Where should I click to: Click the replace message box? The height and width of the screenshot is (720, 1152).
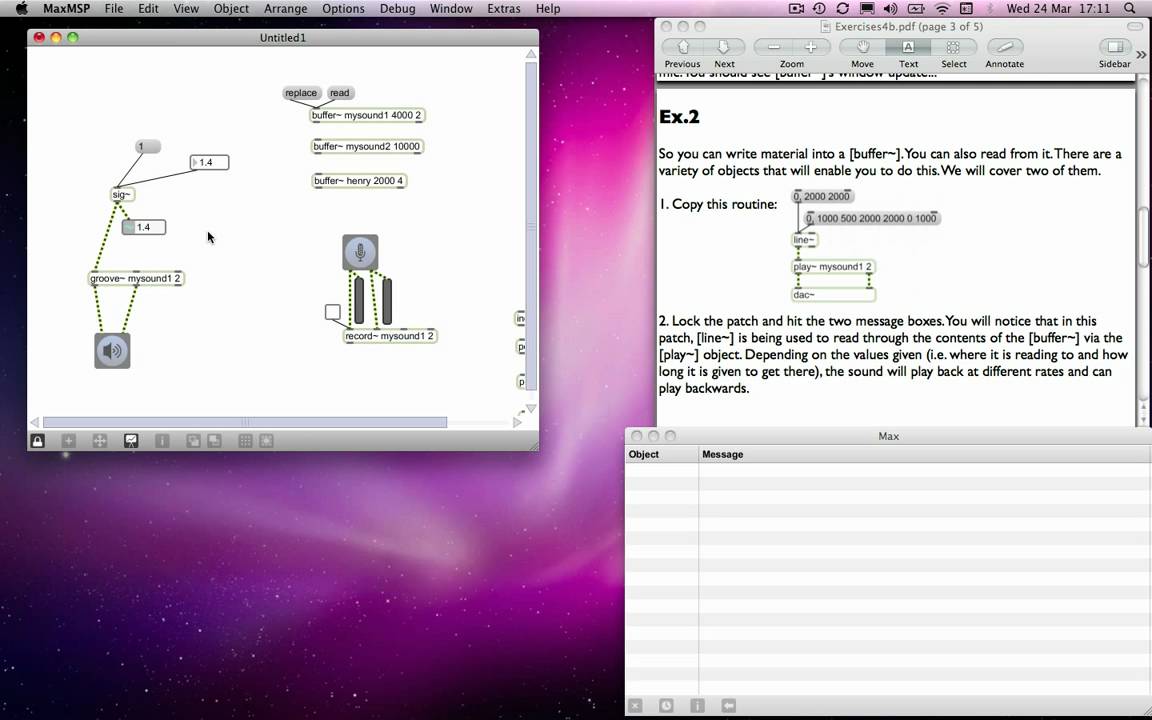[301, 93]
